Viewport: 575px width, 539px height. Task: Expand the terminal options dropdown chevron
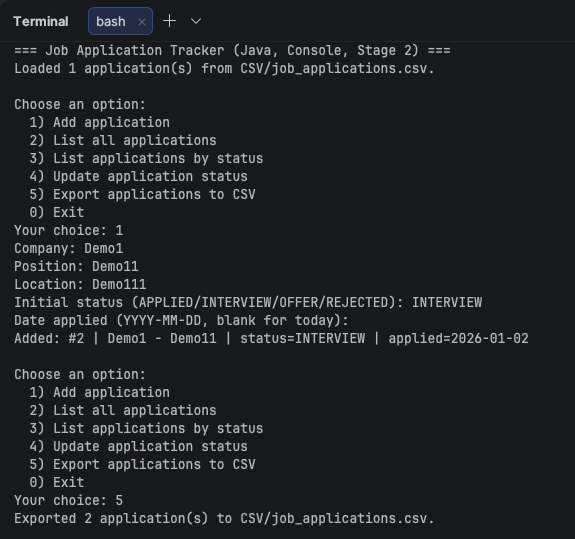pyautogui.click(x=196, y=21)
